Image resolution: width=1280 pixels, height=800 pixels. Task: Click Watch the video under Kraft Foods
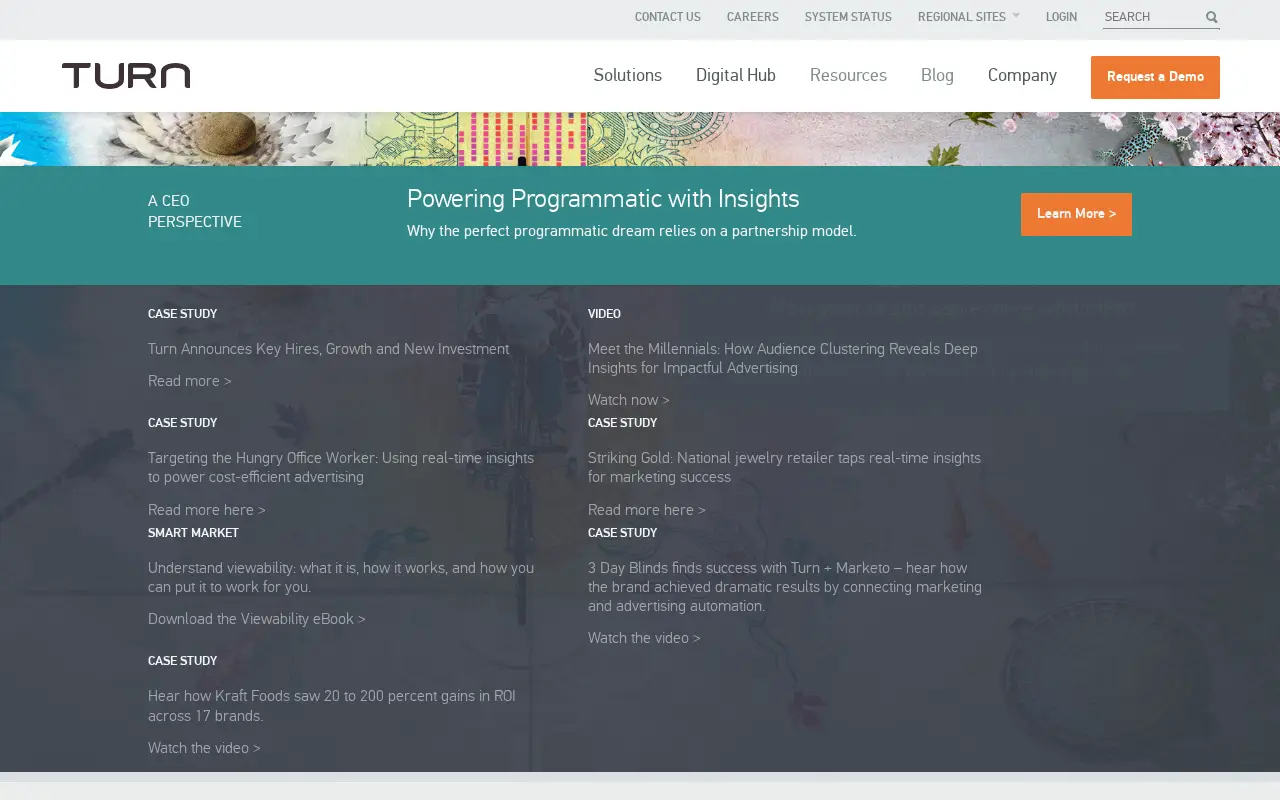(204, 748)
